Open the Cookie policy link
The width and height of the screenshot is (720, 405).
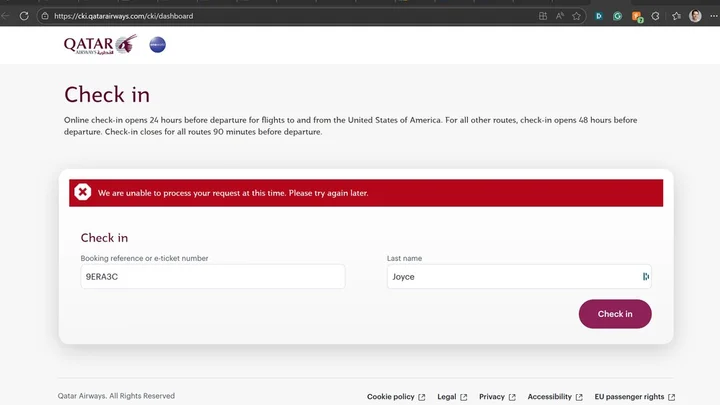[391, 397]
